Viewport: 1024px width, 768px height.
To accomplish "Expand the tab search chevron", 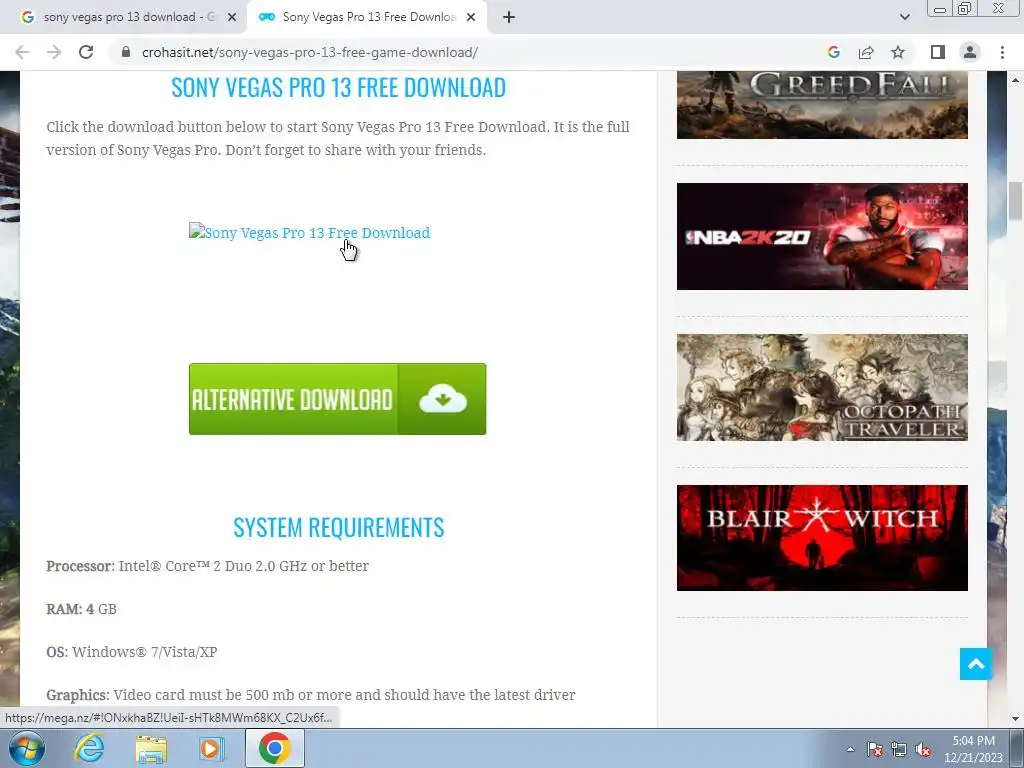I will click(904, 18).
